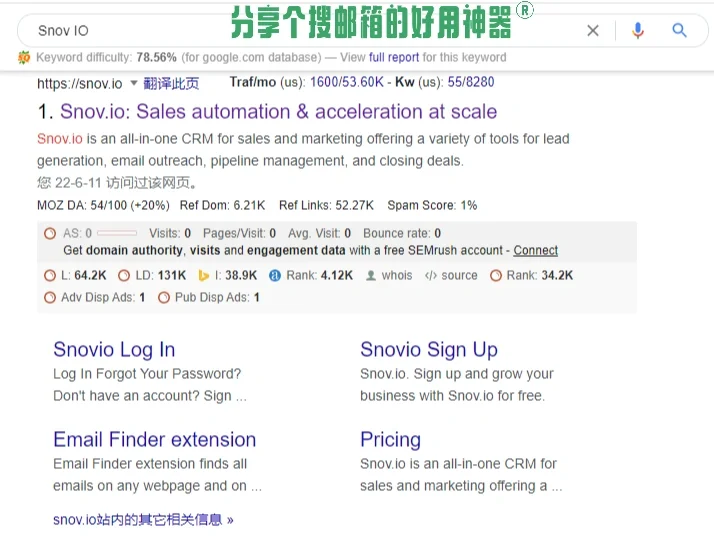Open the Rank: 4.12K value

coord(337,276)
